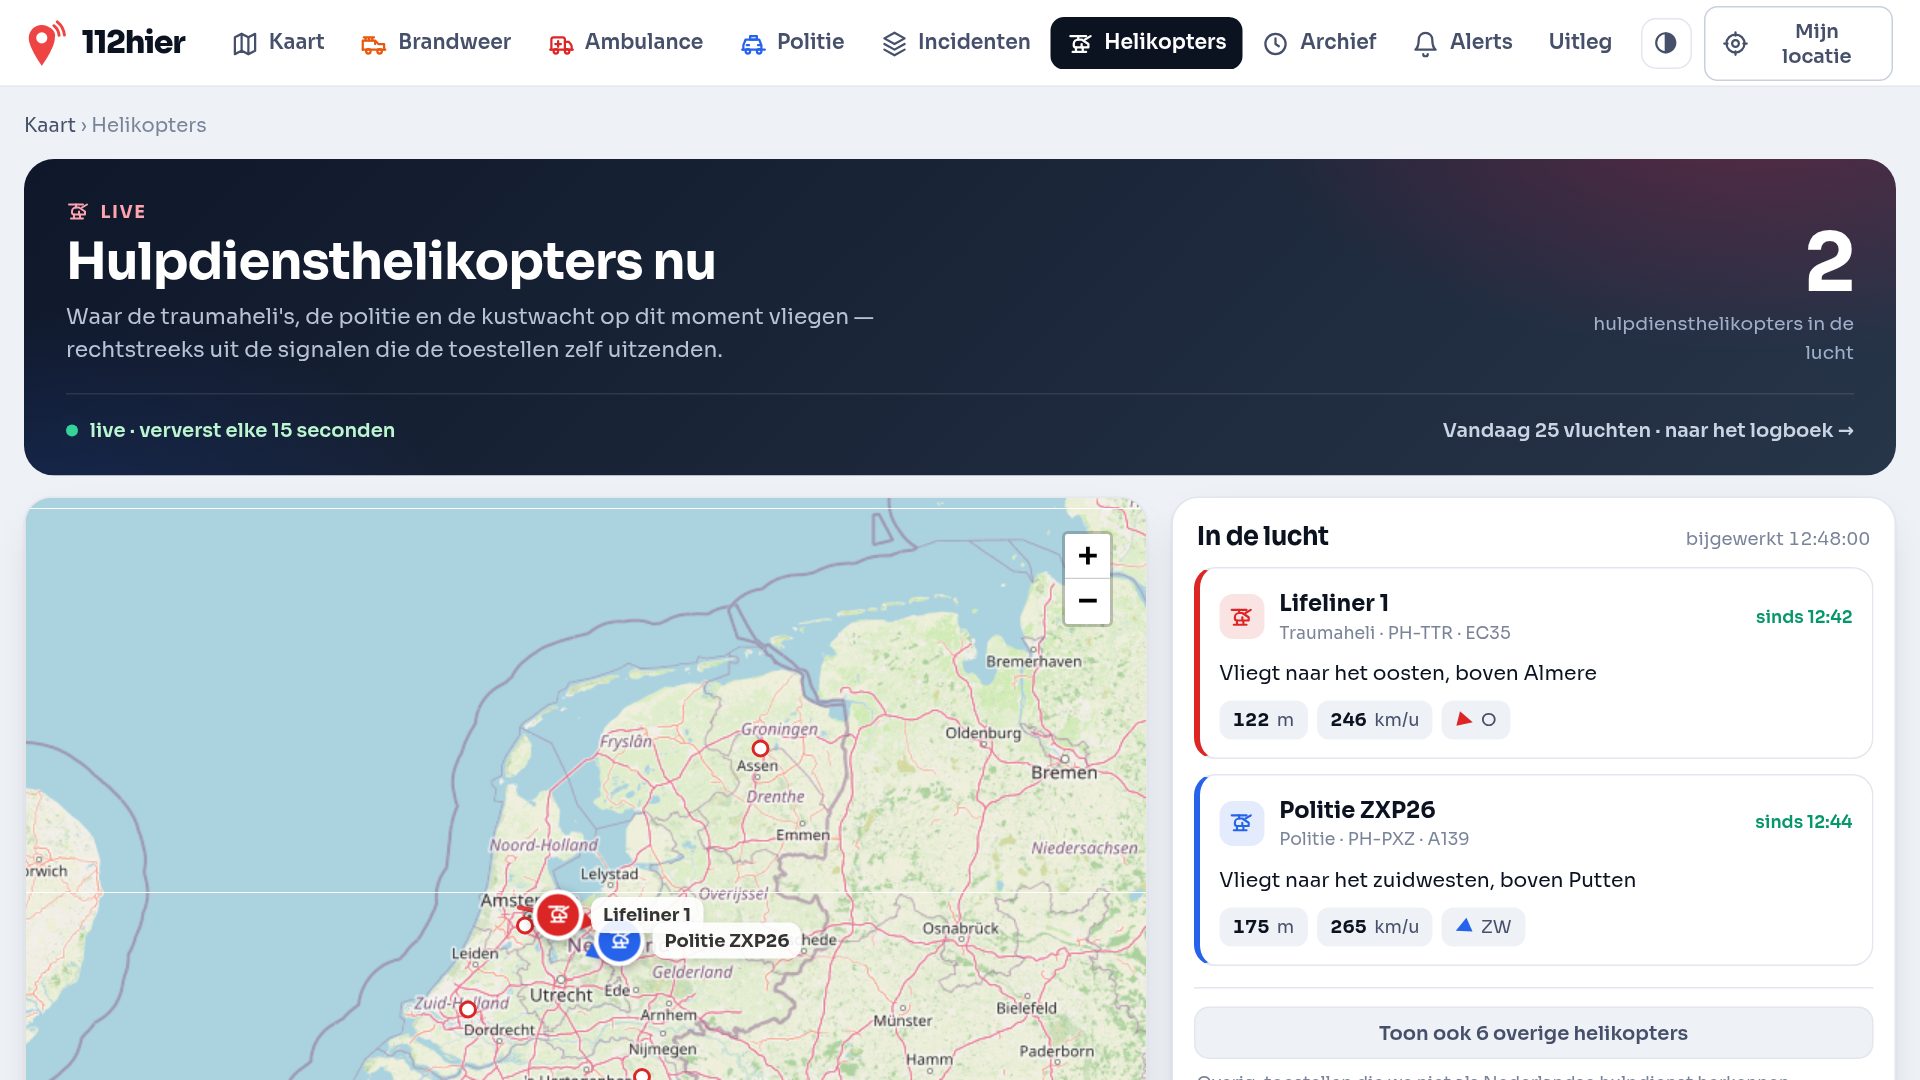Screen dimensions: 1920x1080
Task: Click the Kaart breadcrumb link
Action: [50, 125]
